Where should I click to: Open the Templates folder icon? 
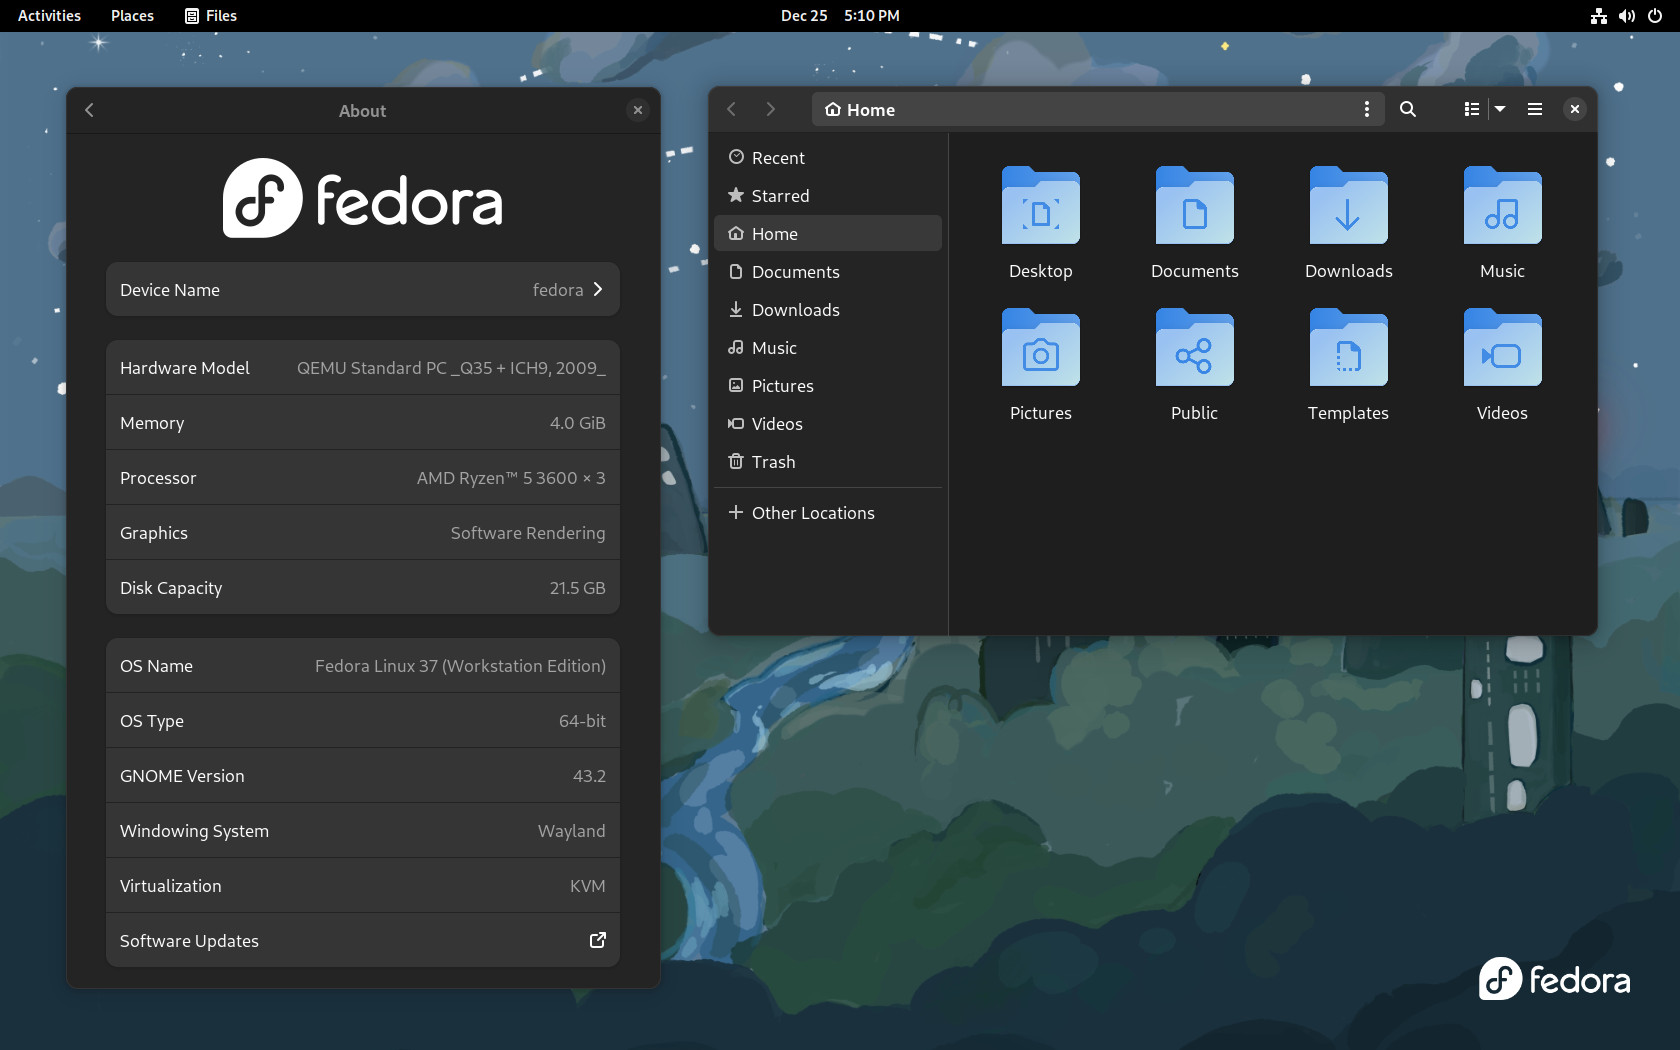1348,348
